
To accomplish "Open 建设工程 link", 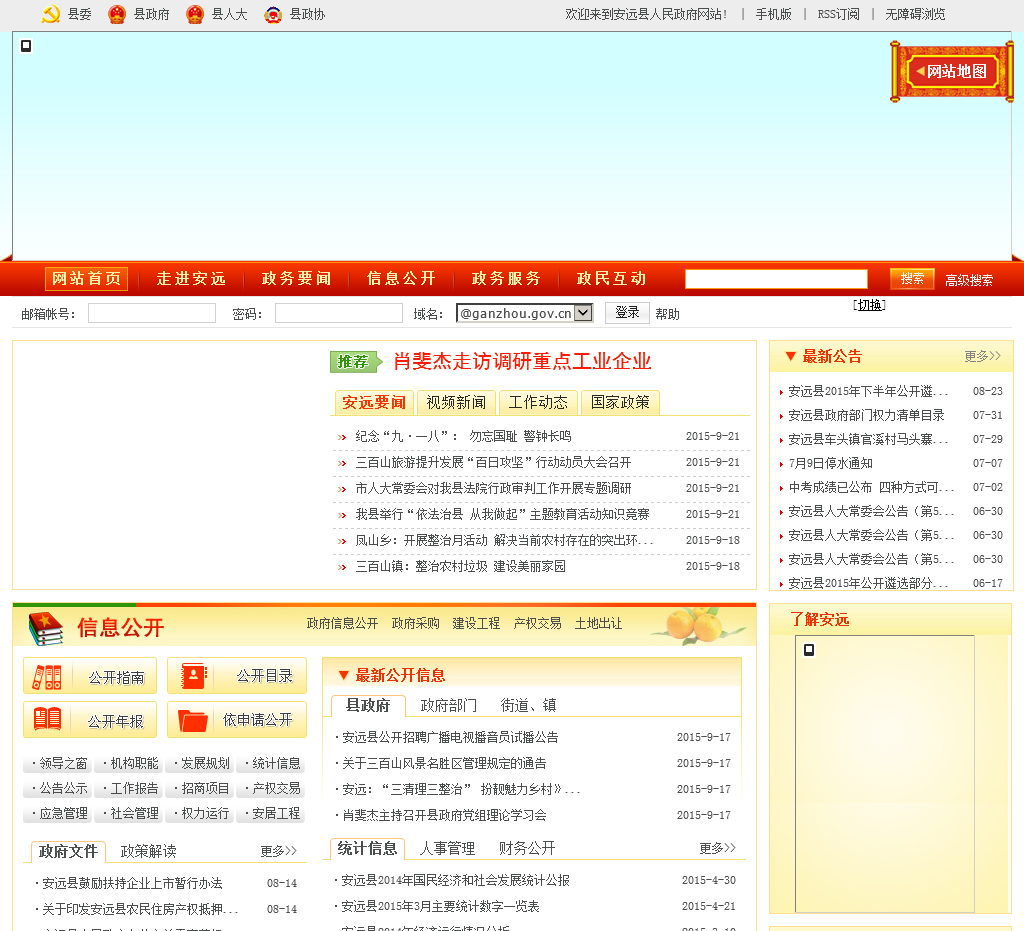I will 476,623.
